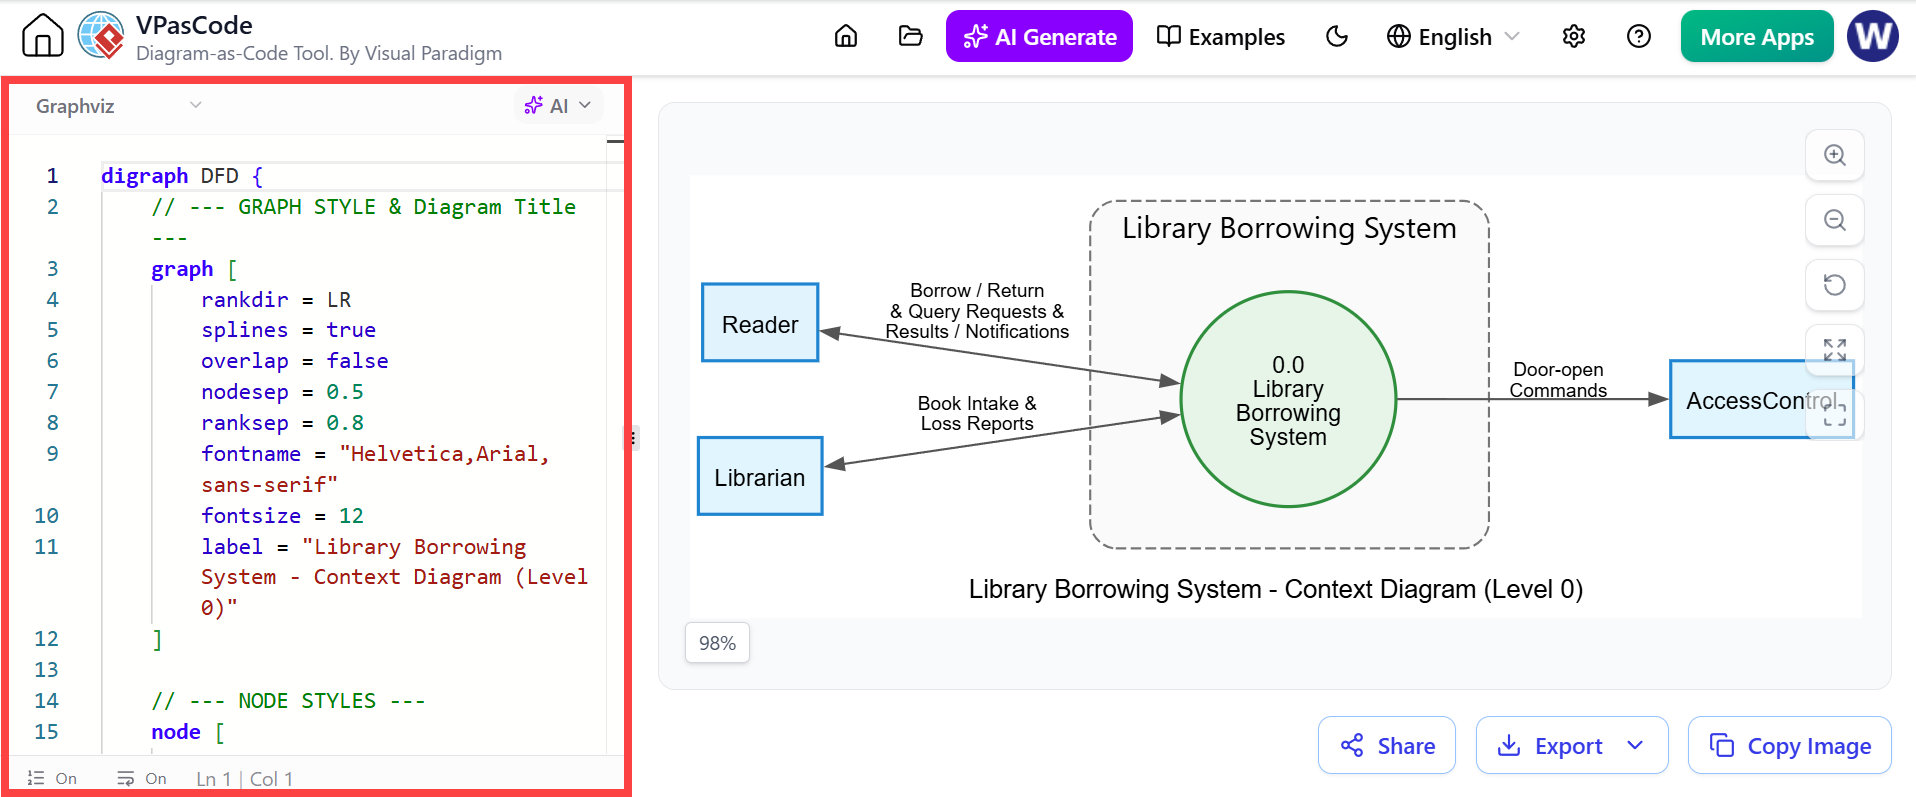Click the Copy Image button

click(x=1790, y=746)
